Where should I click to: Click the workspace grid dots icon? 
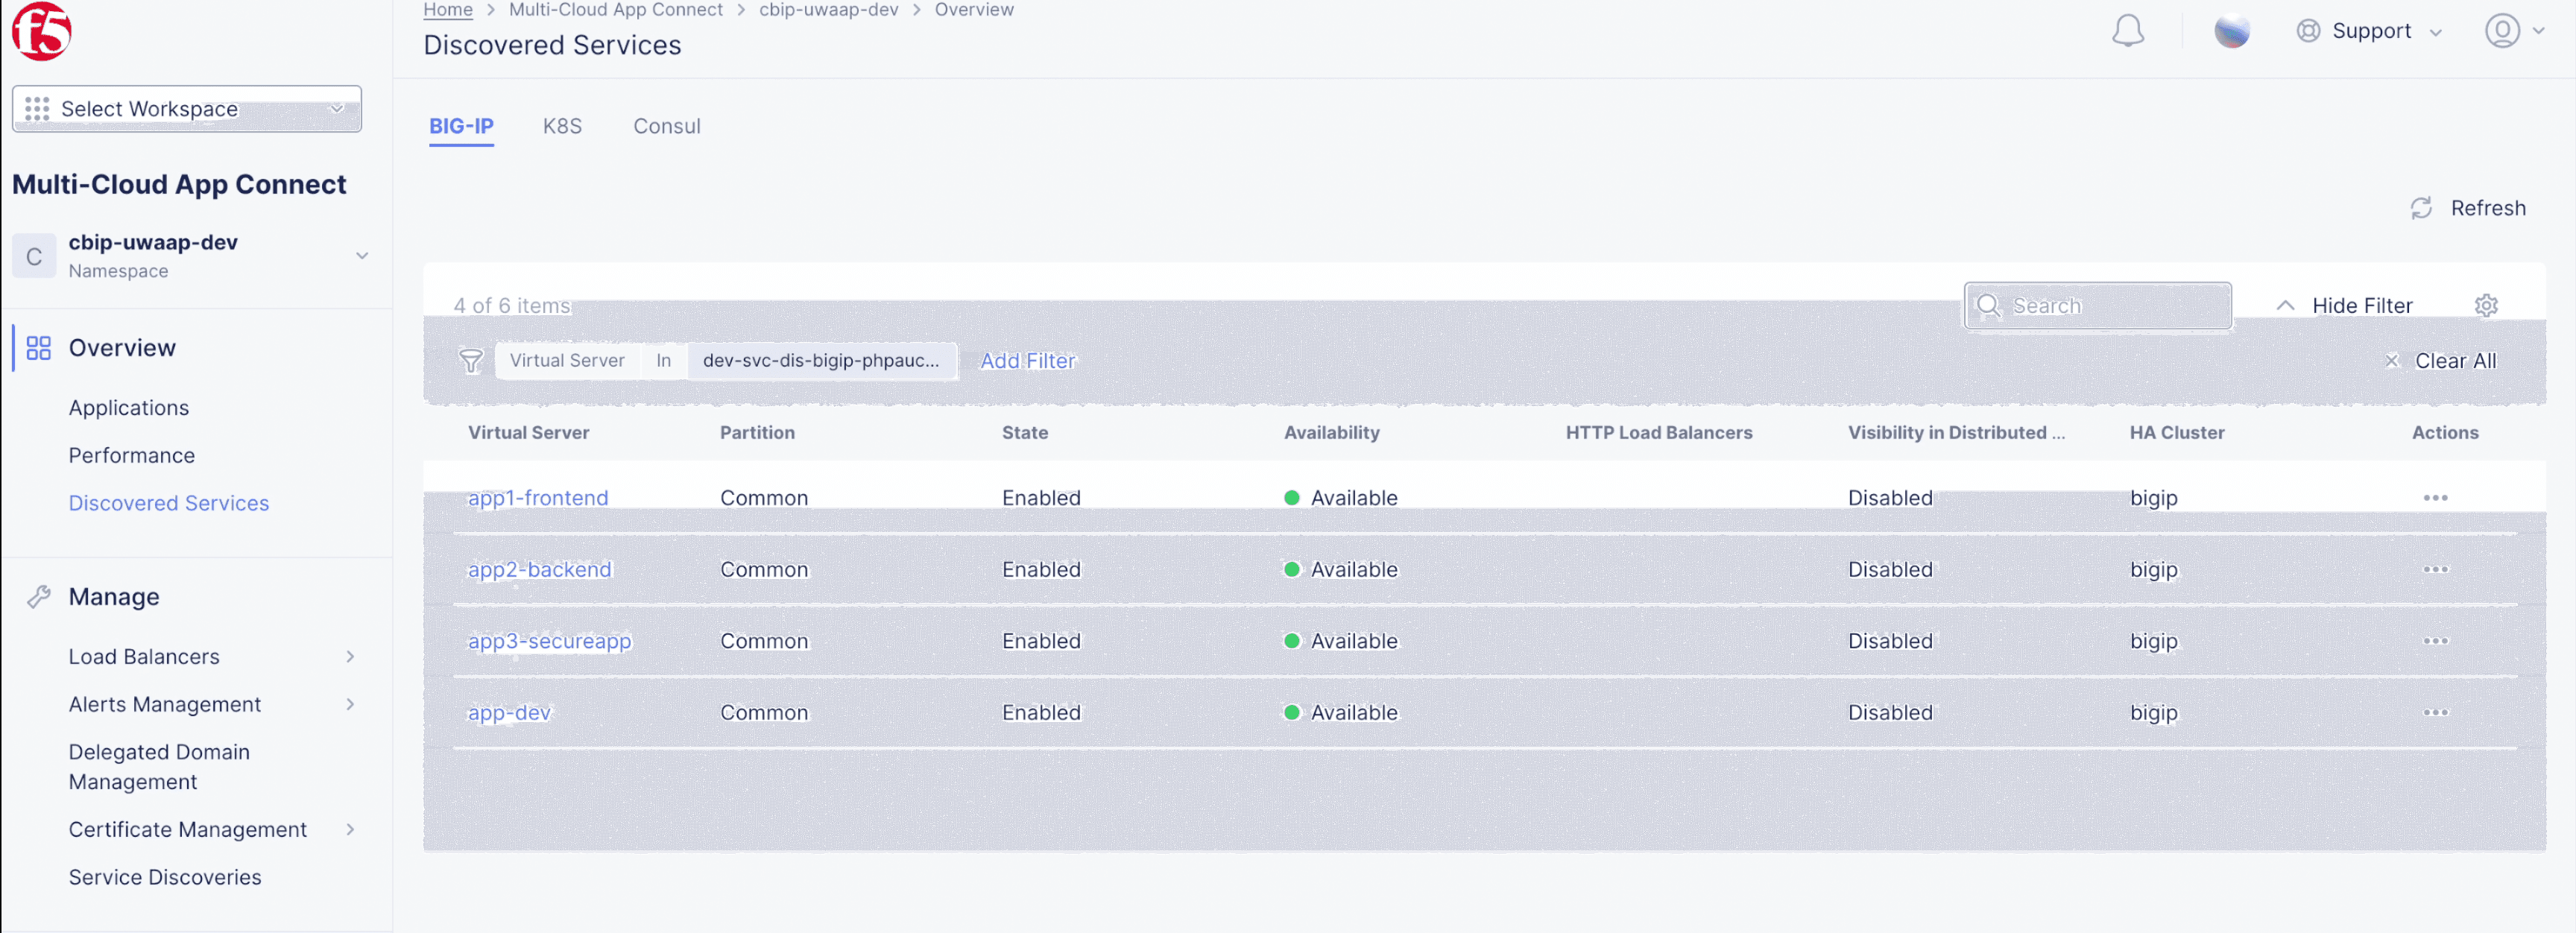click(37, 109)
